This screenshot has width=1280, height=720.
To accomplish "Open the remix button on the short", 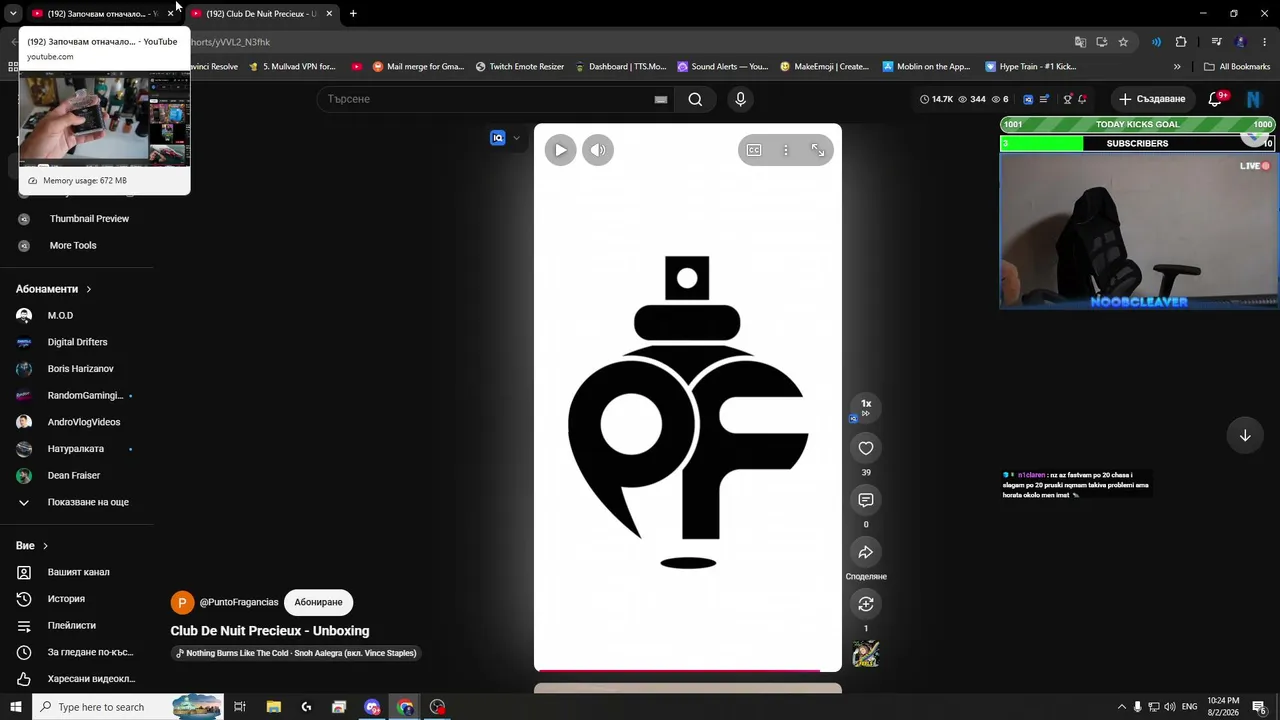I will [x=866, y=604].
